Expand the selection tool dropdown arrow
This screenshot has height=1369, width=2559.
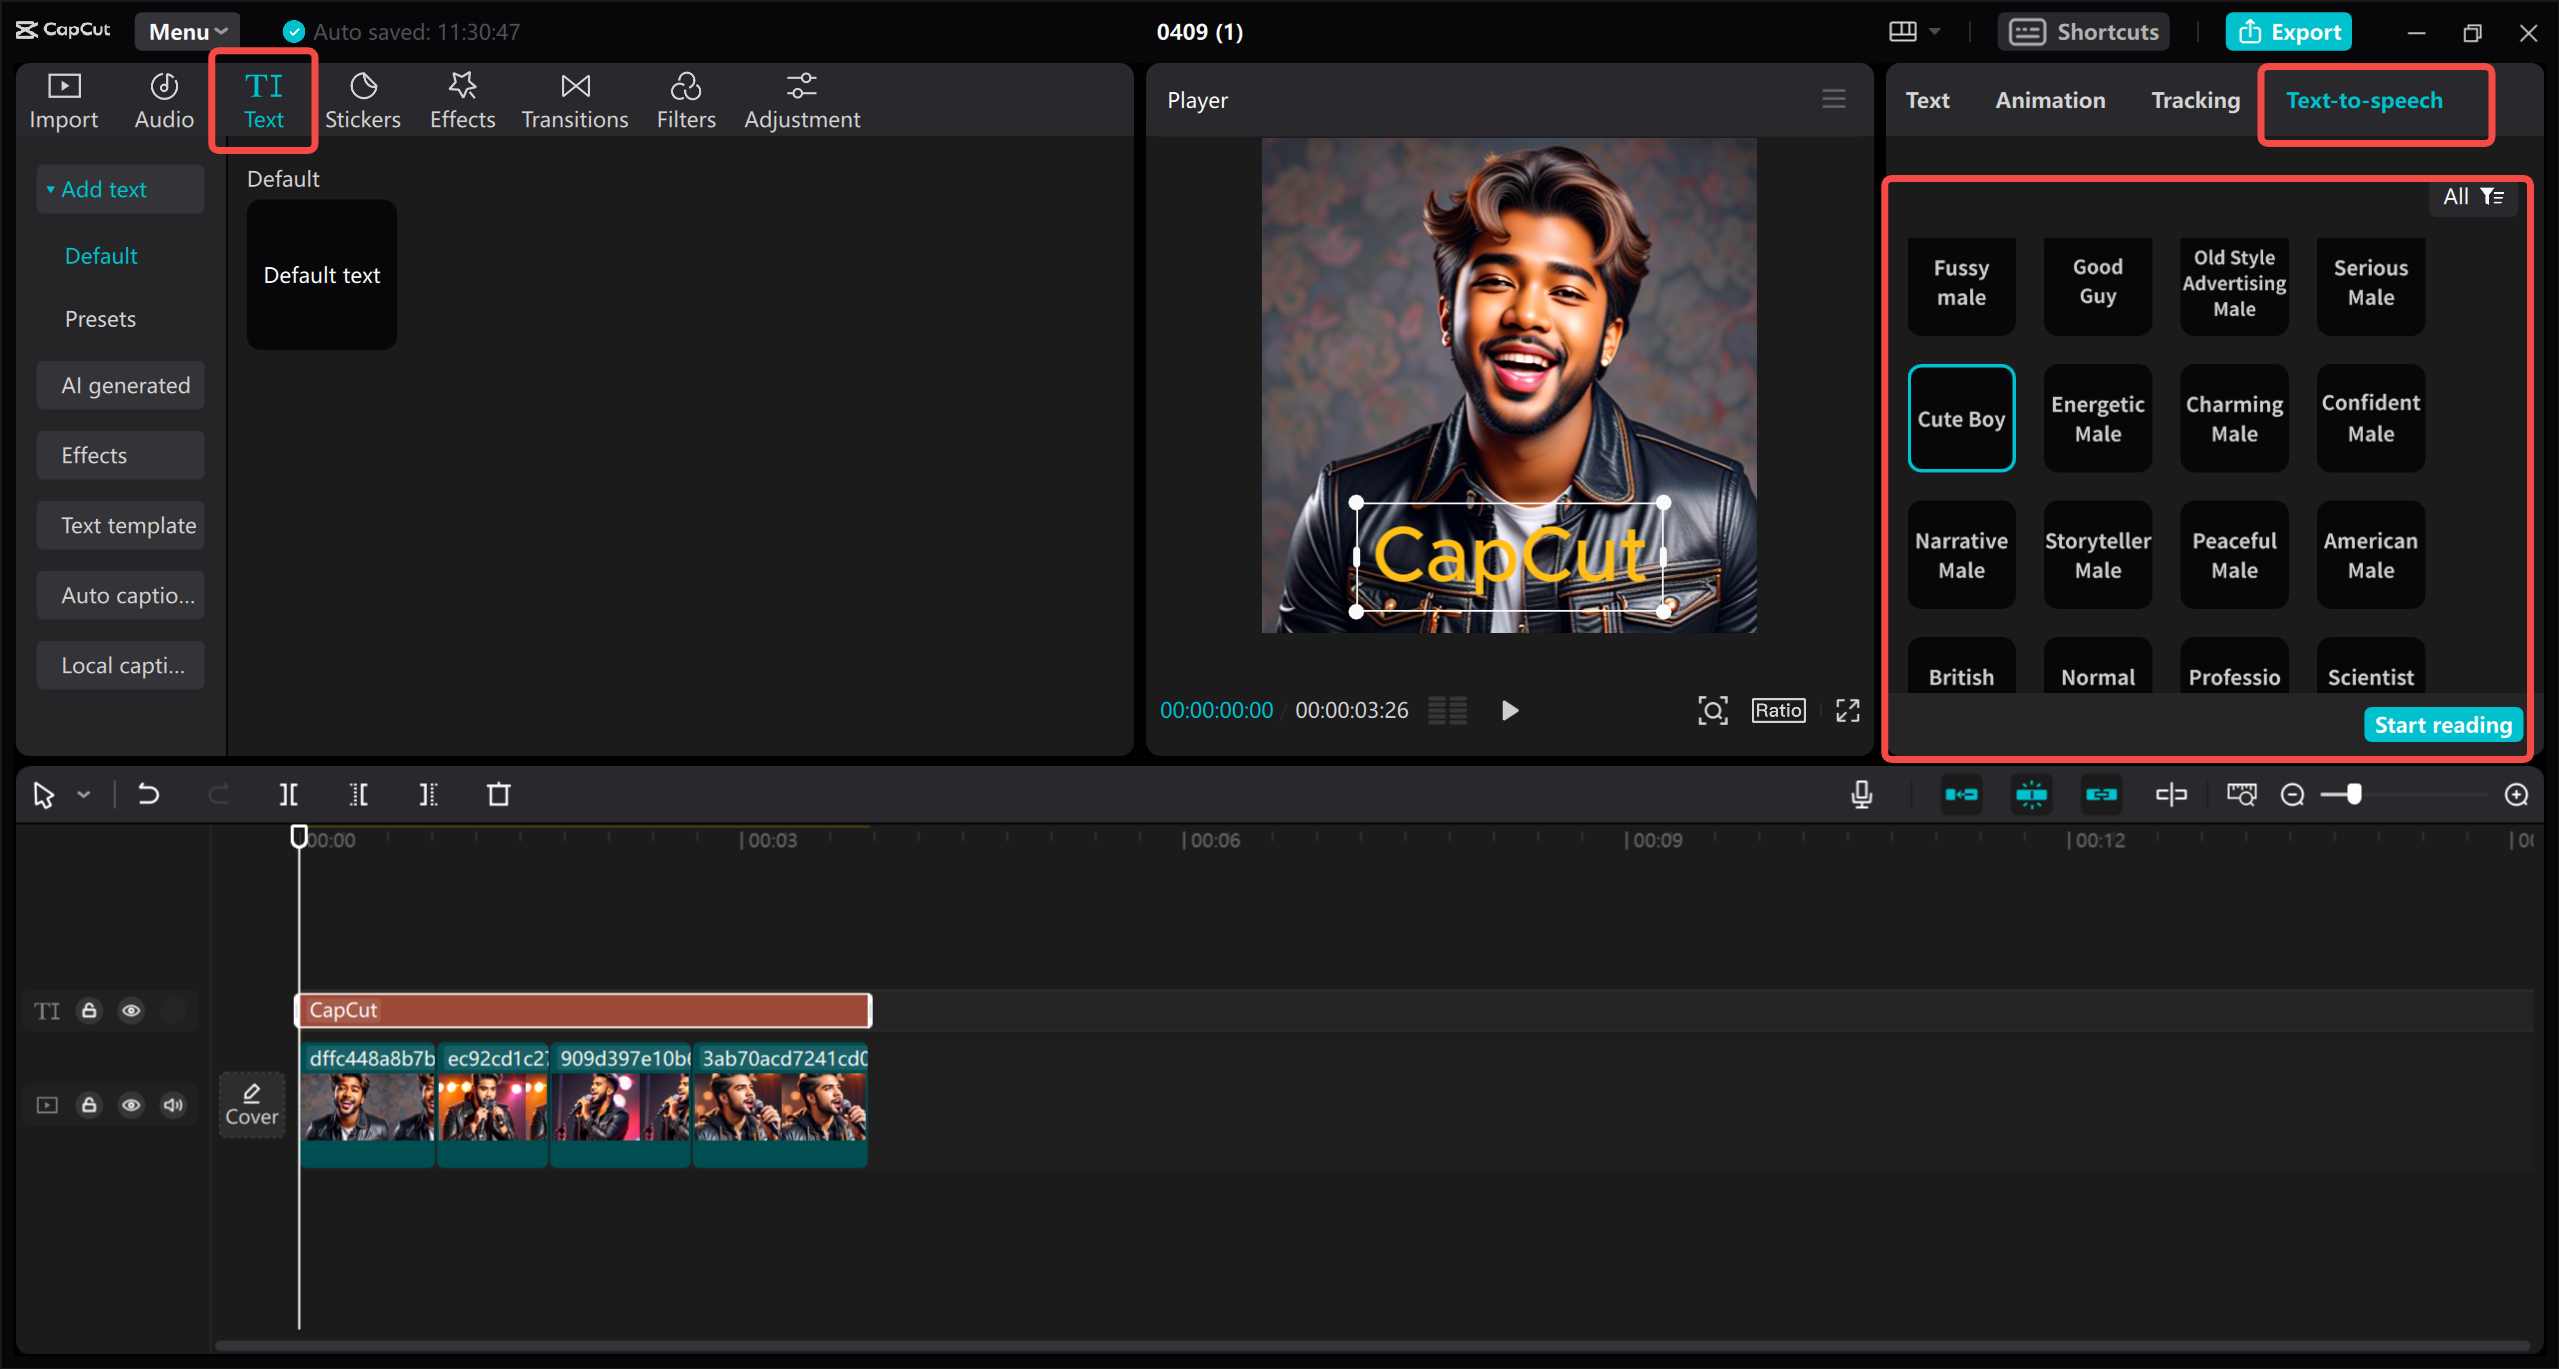84,795
